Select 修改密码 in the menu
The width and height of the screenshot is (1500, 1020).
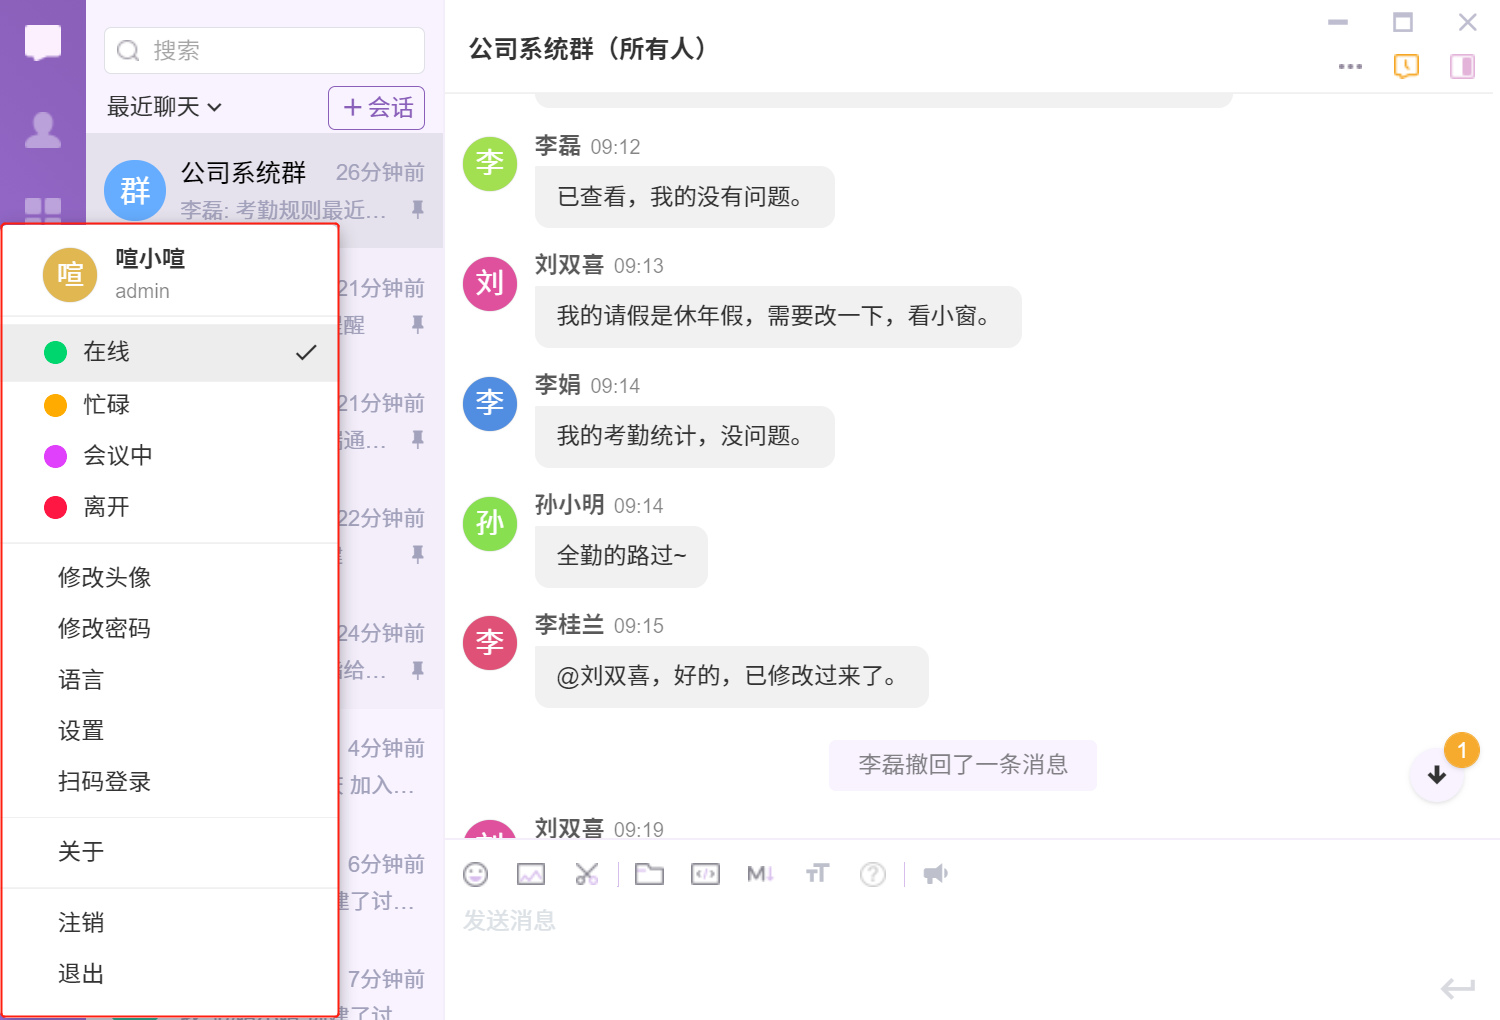104,628
